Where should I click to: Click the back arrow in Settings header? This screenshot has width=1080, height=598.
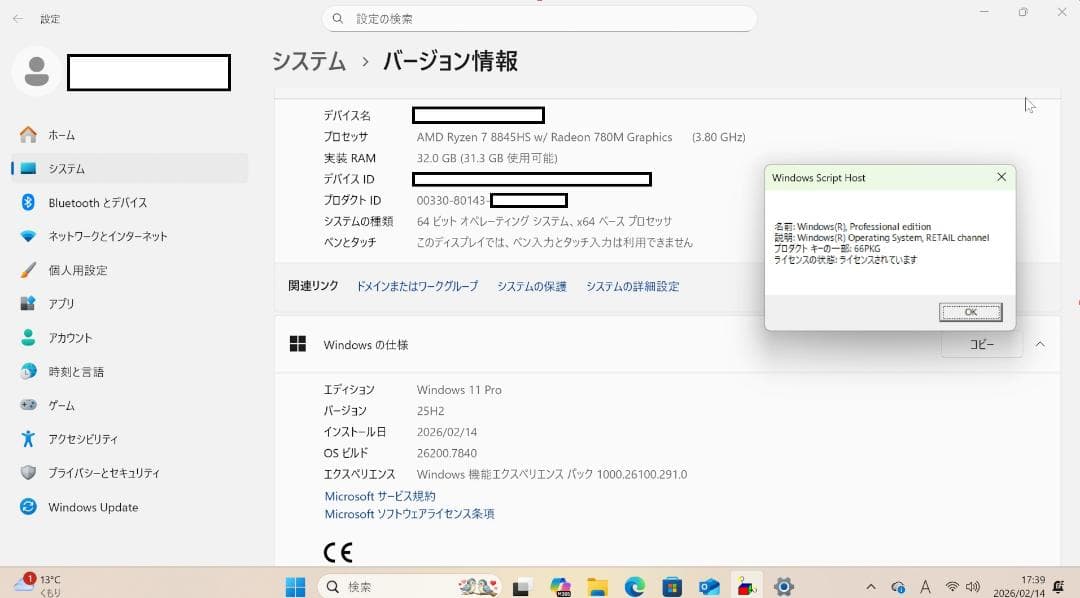[18, 19]
